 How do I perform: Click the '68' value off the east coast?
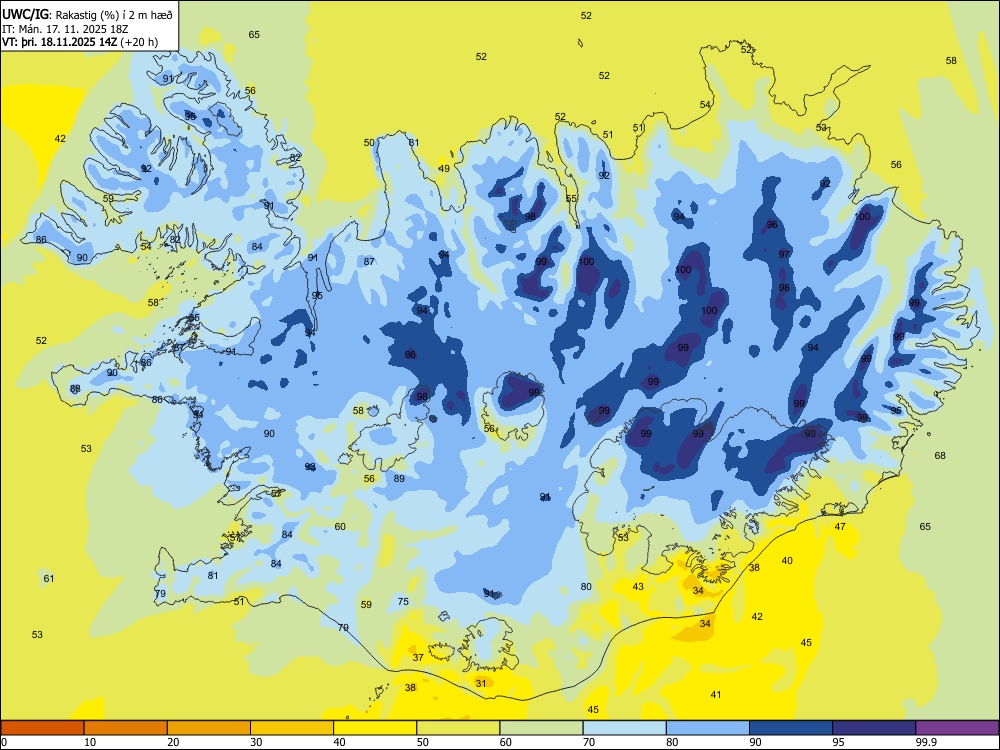pyautogui.click(x=940, y=455)
